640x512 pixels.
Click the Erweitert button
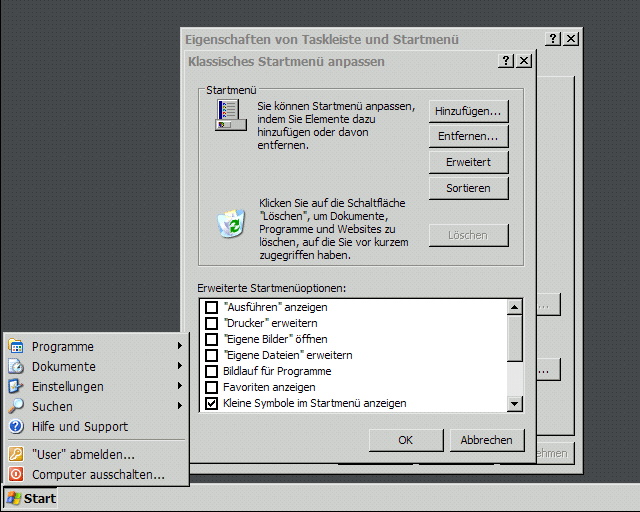pos(469,162)
